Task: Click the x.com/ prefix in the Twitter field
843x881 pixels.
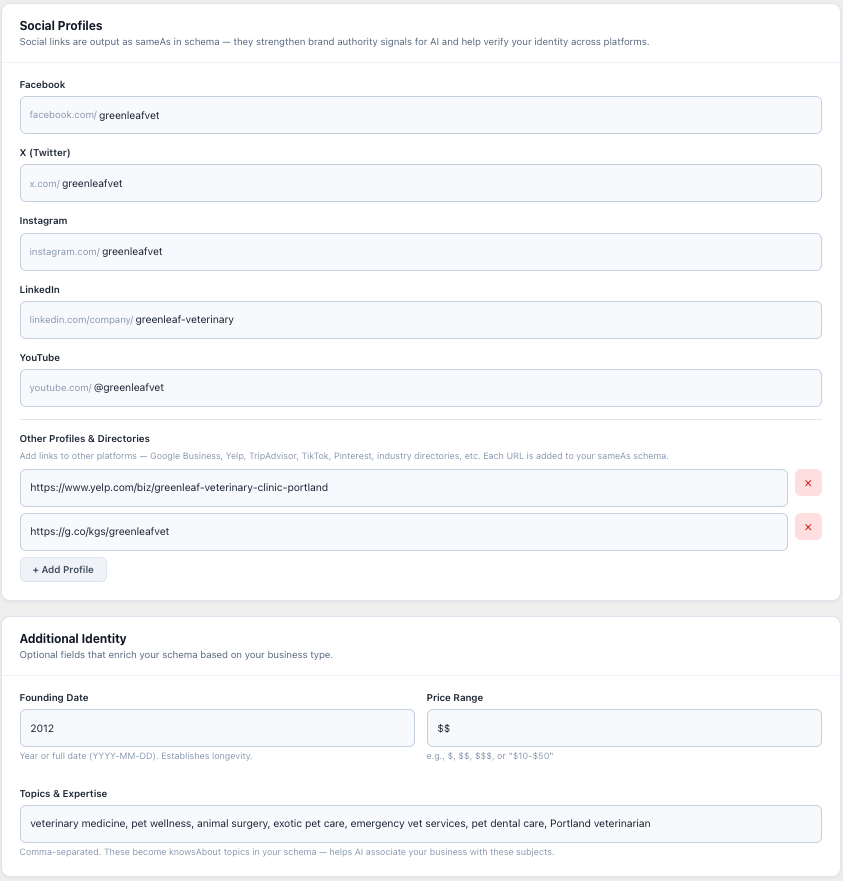Action: pyautogui.click(x=44, y=183)
